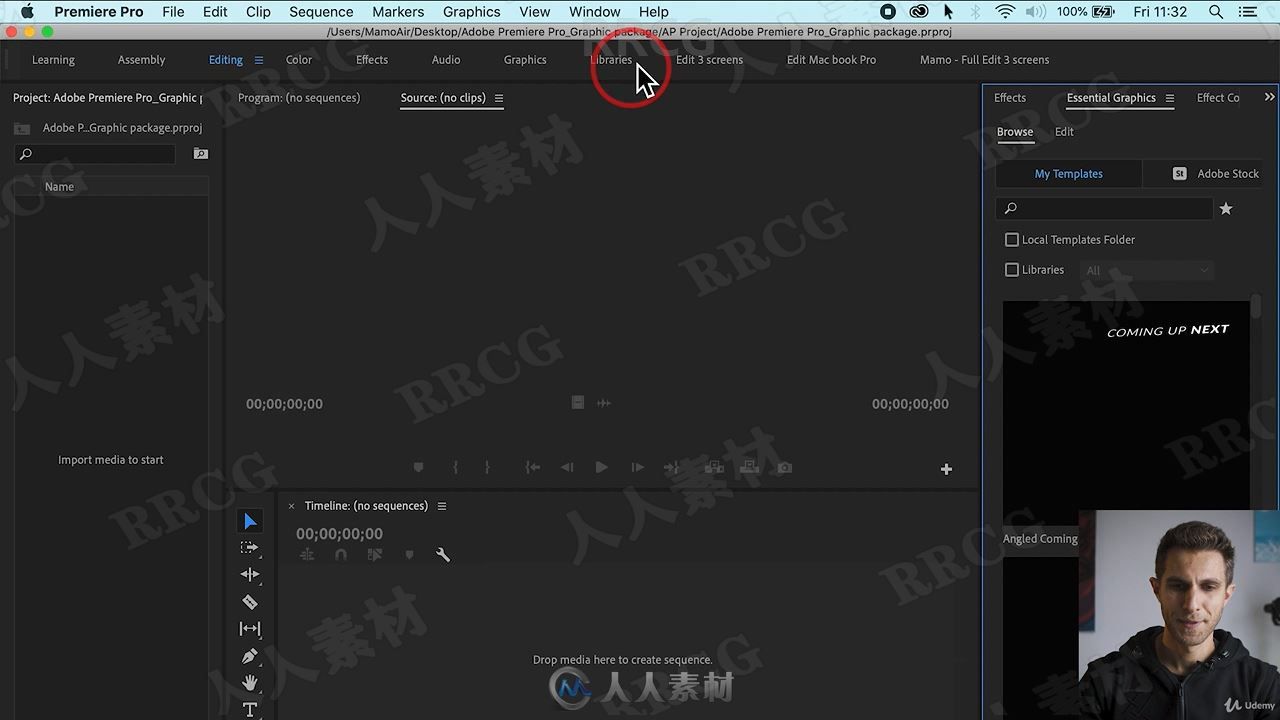This screenshot has height=720, width=1280.
Task: Enable the Libraries checkbox
Action: (1012, 270)
